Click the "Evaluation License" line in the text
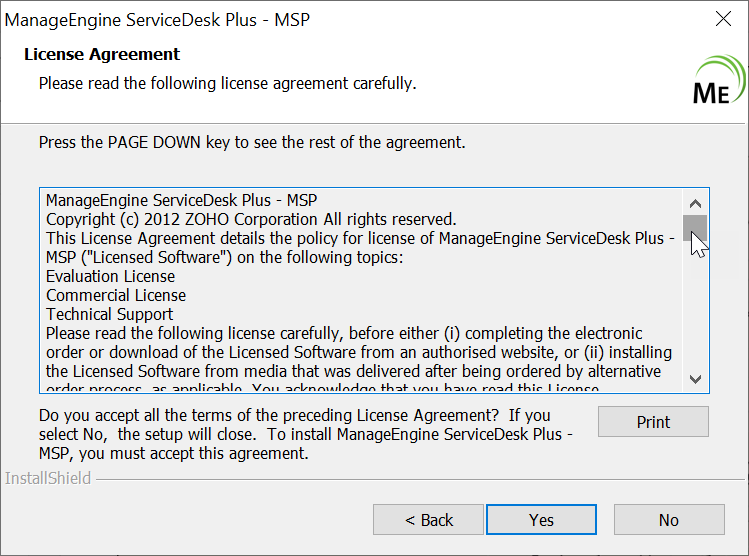The height and width of the screenshot is (556, 749). tap(110, 276)
